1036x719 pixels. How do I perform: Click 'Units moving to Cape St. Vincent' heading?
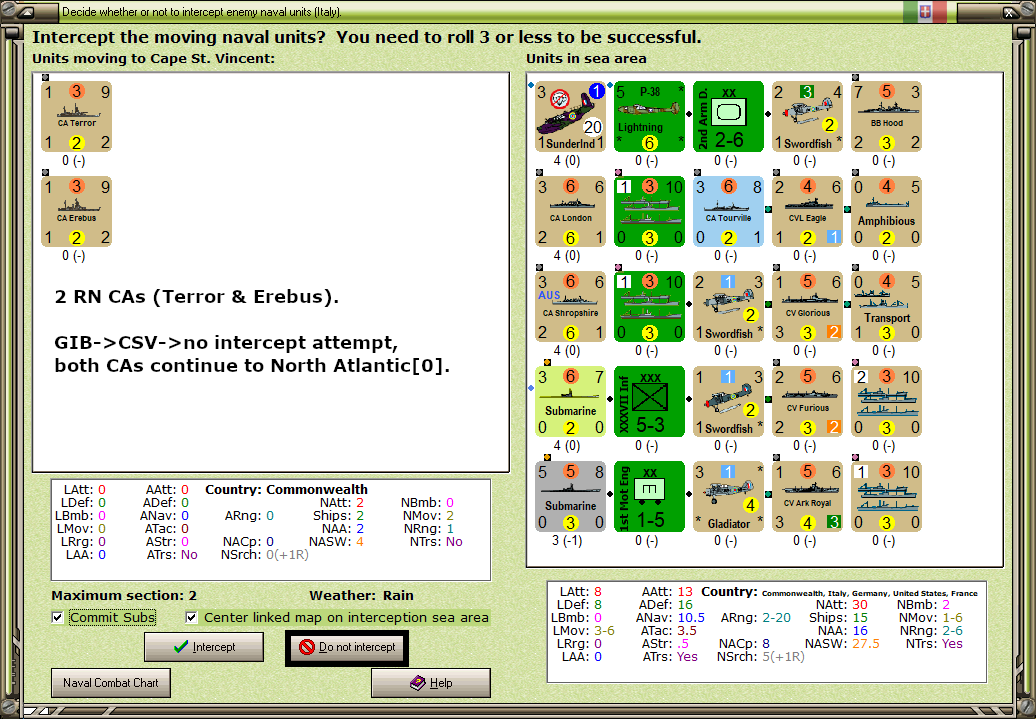(x=154, y=59)
